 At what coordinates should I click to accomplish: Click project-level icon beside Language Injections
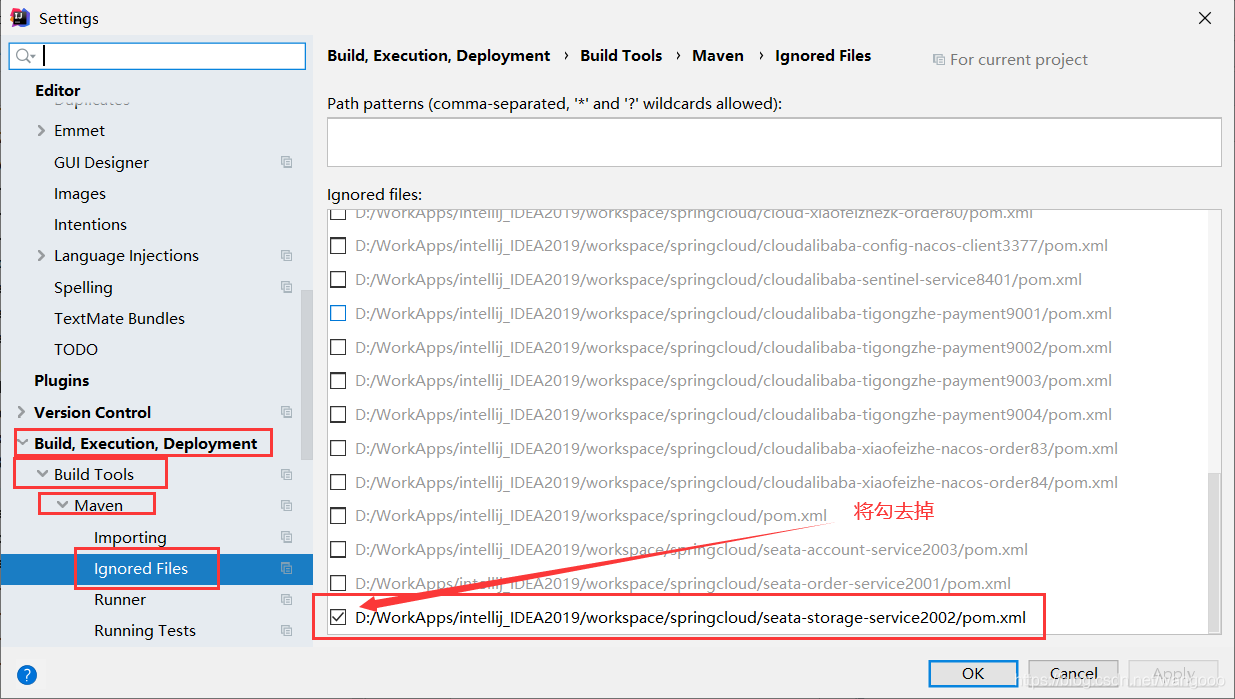(287, 256)
